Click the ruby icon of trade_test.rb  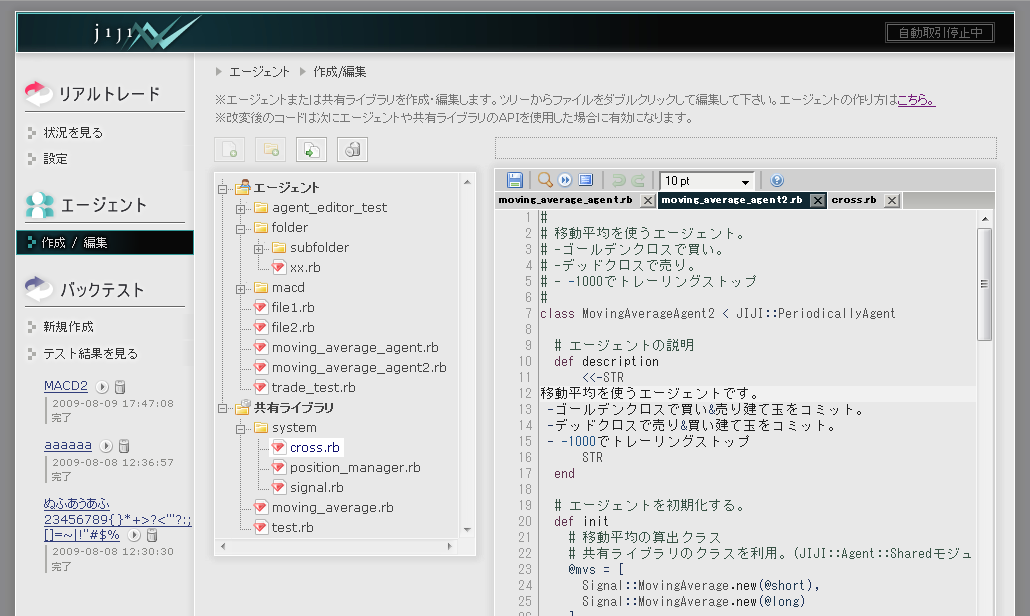pyautogui.click(x=261, y=387)
